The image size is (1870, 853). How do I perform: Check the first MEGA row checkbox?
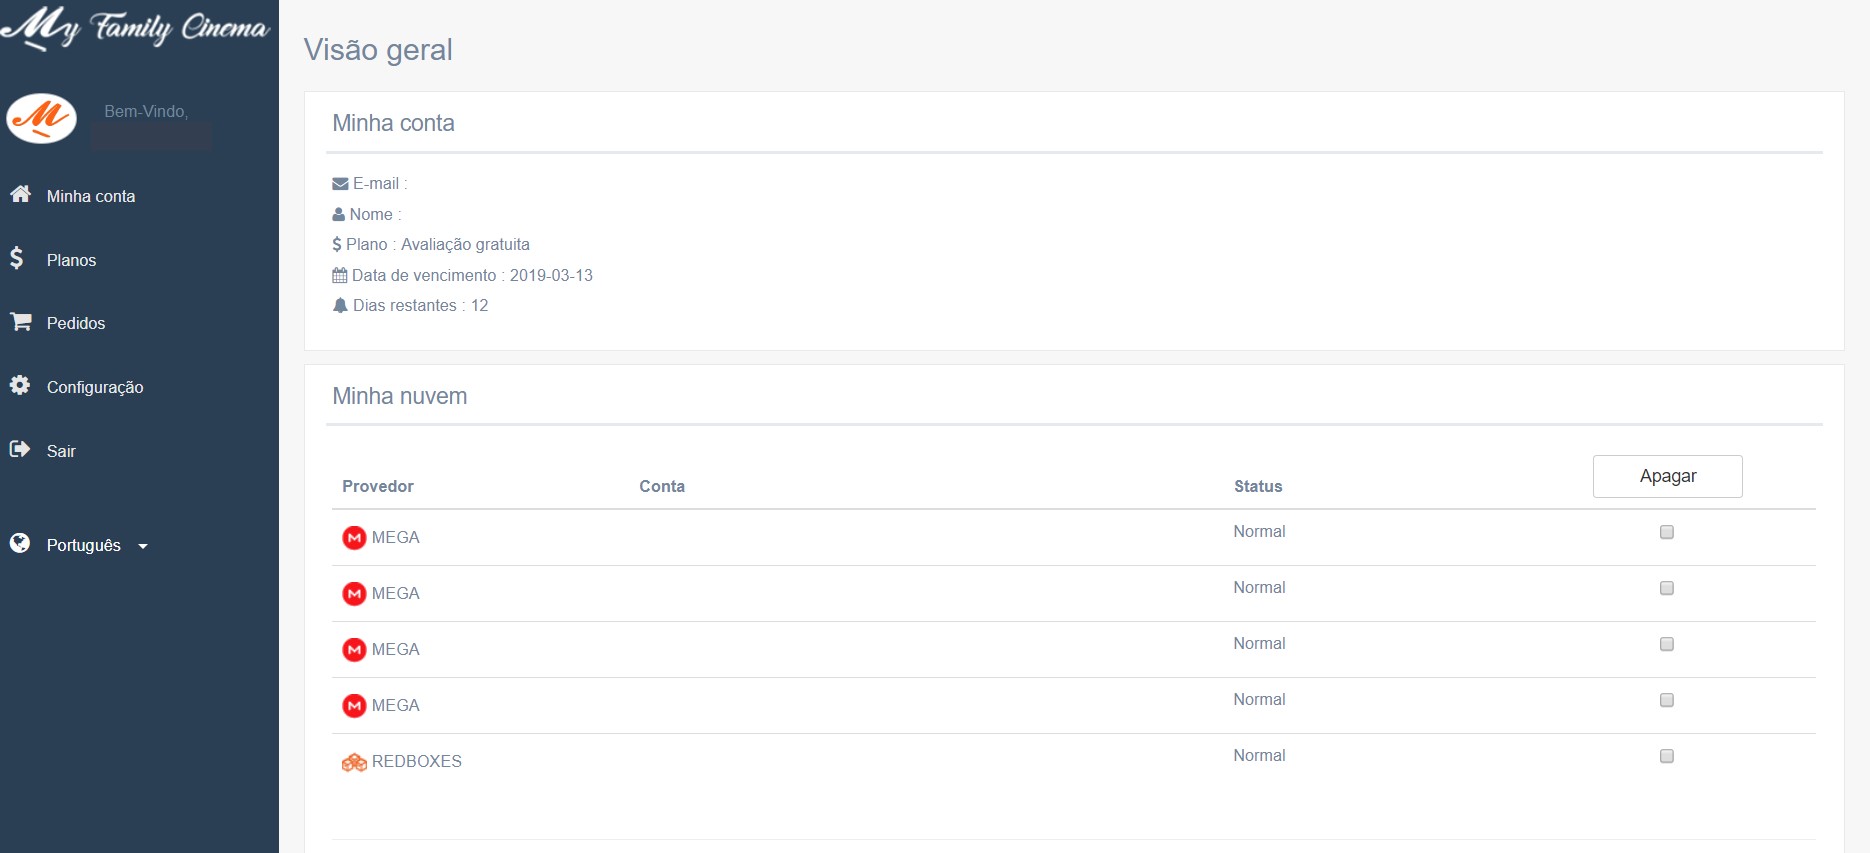[x=1667, y=532]
